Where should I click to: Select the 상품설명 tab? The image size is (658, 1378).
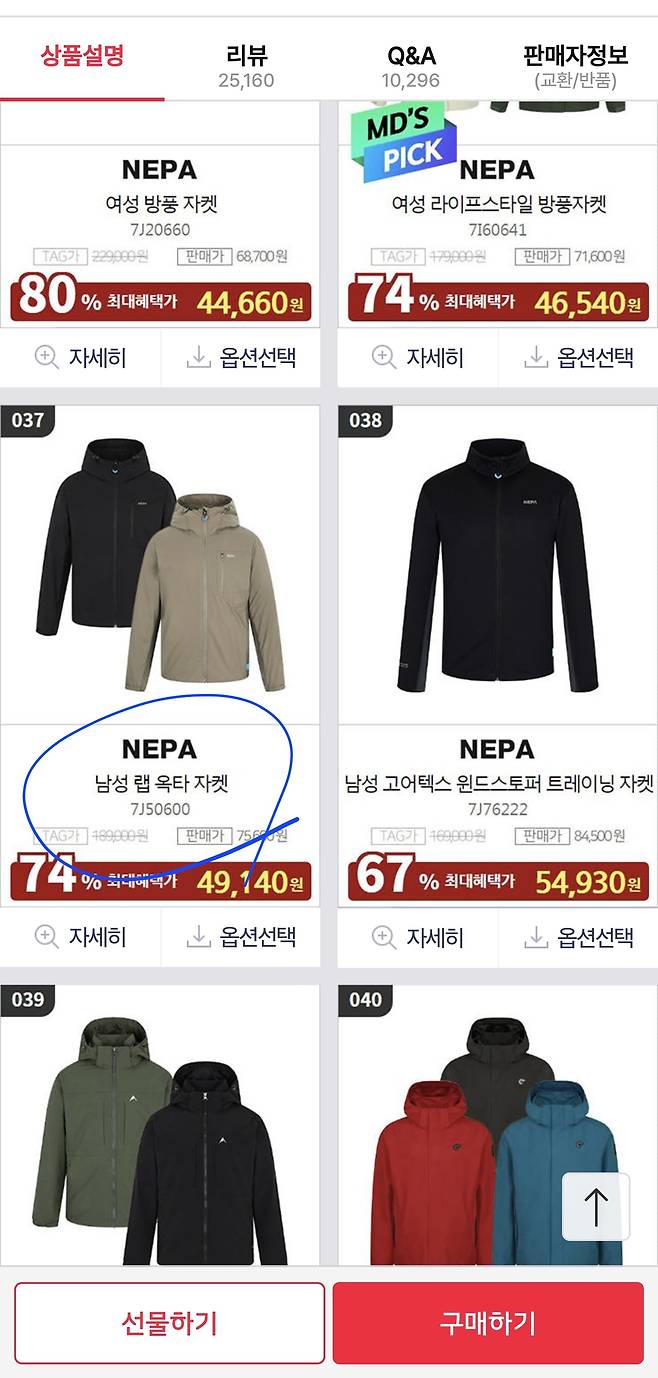coord(82,55)
